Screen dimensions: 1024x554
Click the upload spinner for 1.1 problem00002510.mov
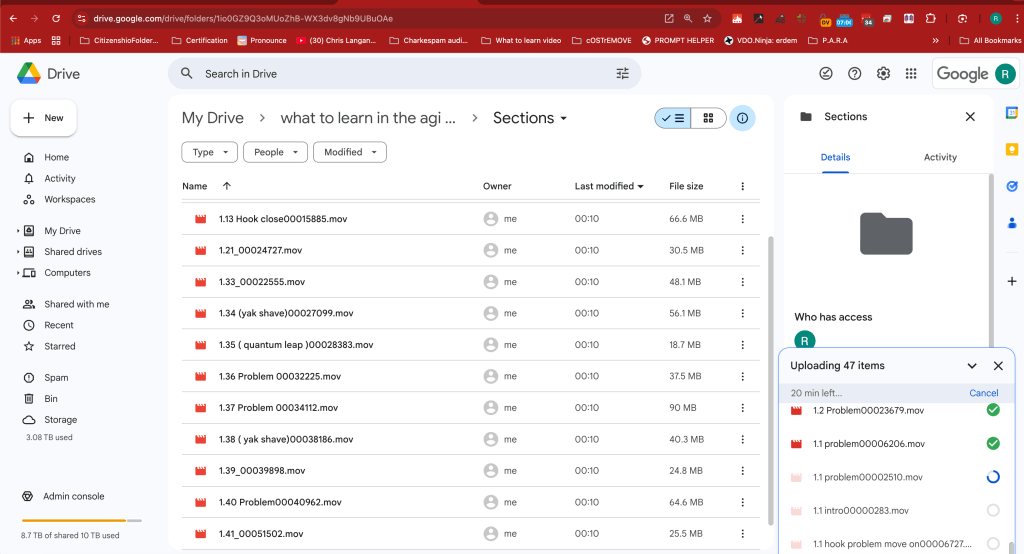[993, 477]
